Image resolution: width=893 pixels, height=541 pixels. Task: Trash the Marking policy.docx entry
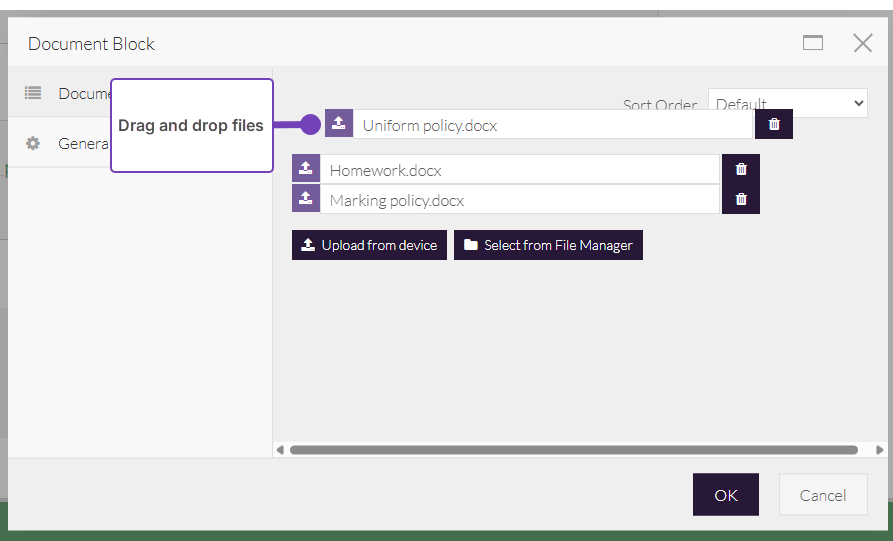click(x=741, y=199)
